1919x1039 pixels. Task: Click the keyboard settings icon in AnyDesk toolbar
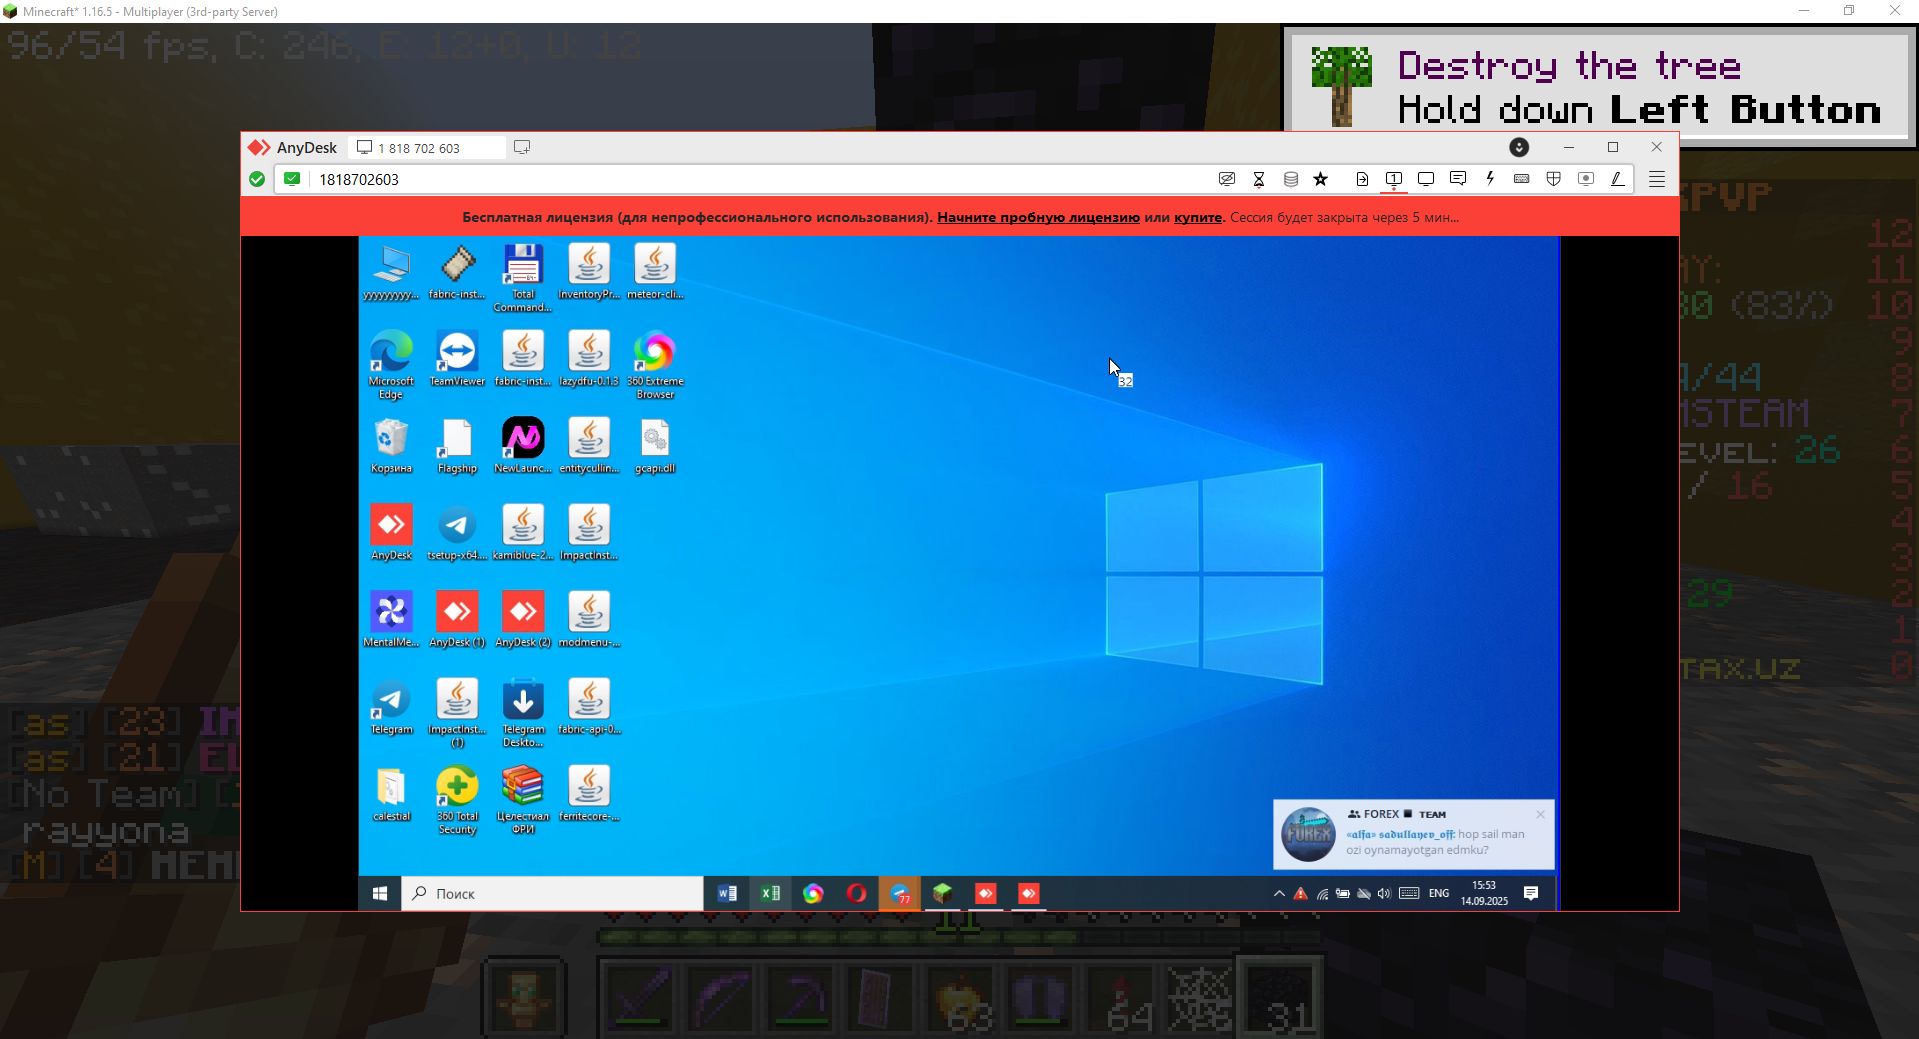[x=1522, y=179]
